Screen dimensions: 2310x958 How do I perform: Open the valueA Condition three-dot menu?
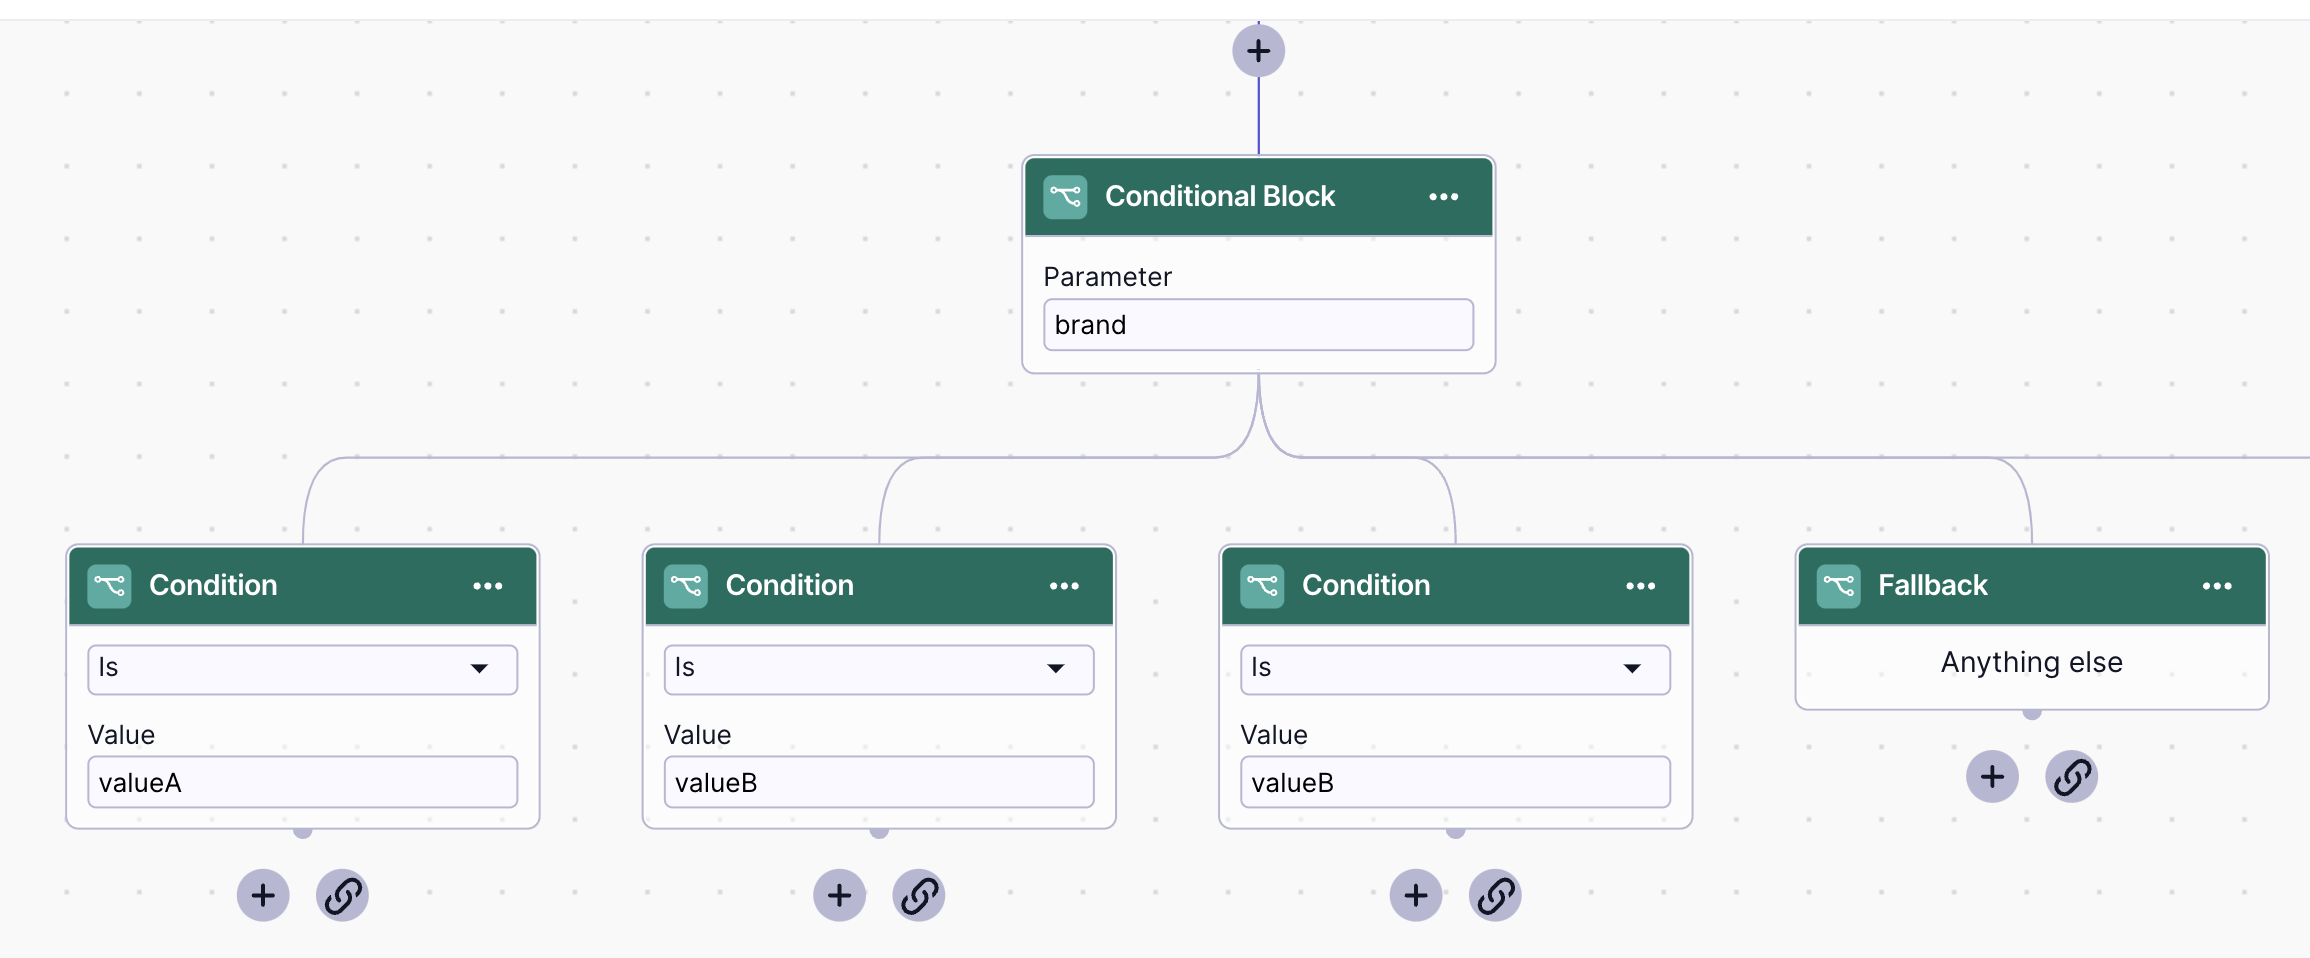tap(488, 586)
